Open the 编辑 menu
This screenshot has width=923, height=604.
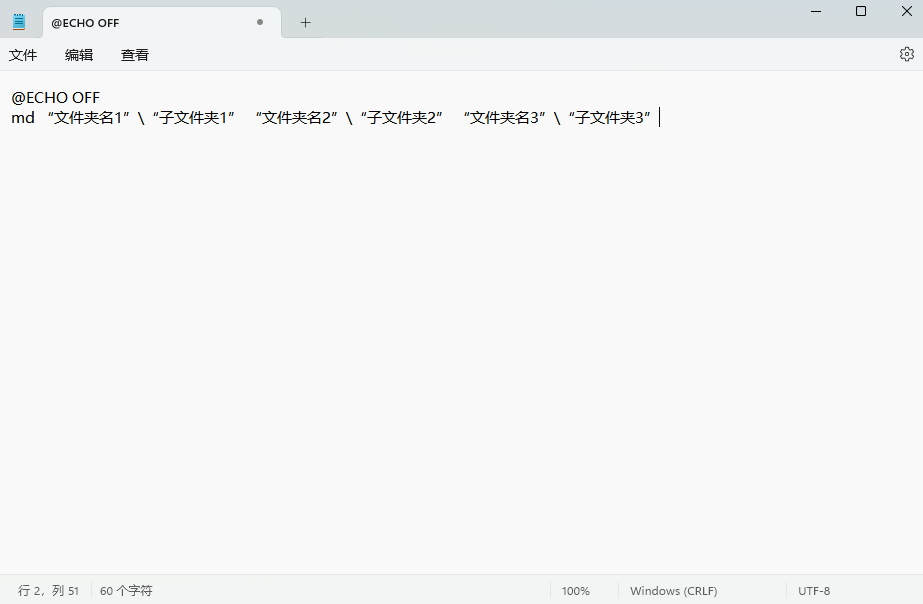[79, 55]
